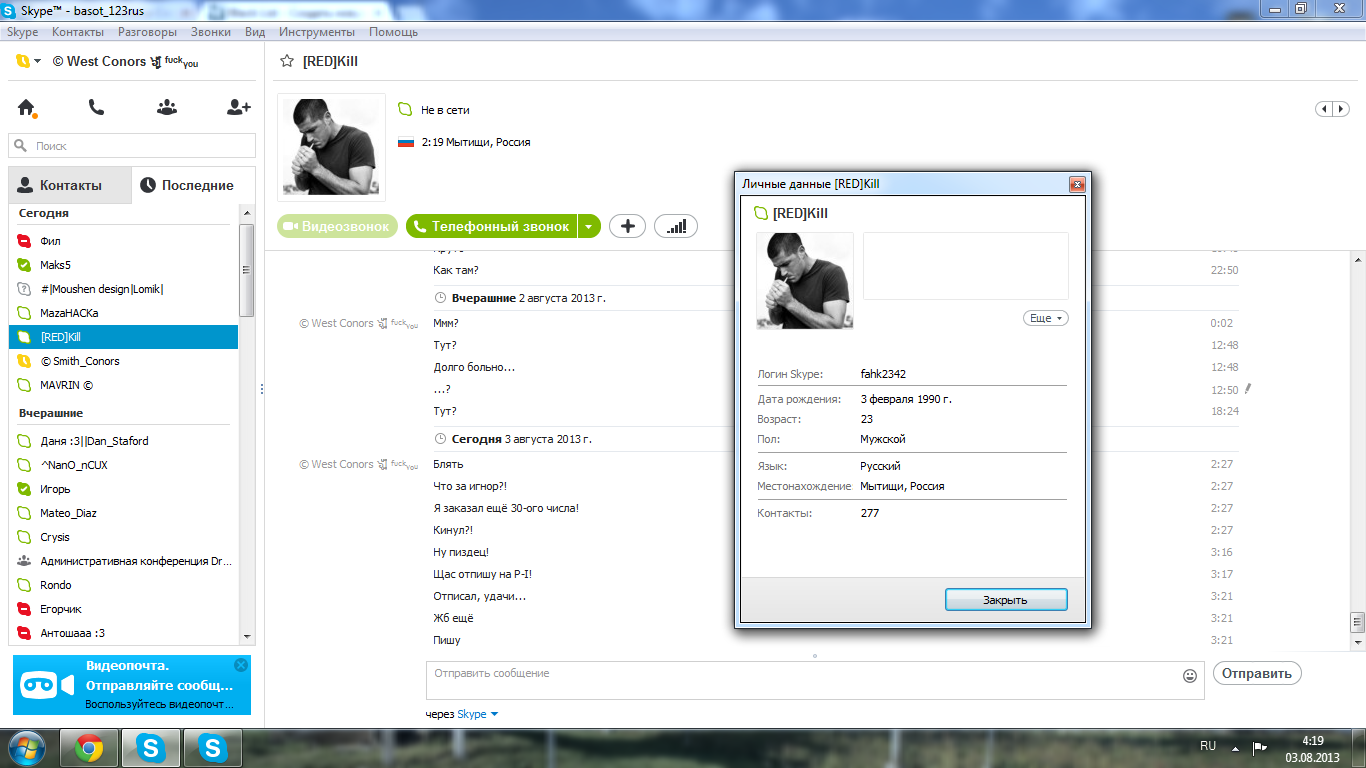Click the create group icon
1366x768 pixels.
(167, 107)
